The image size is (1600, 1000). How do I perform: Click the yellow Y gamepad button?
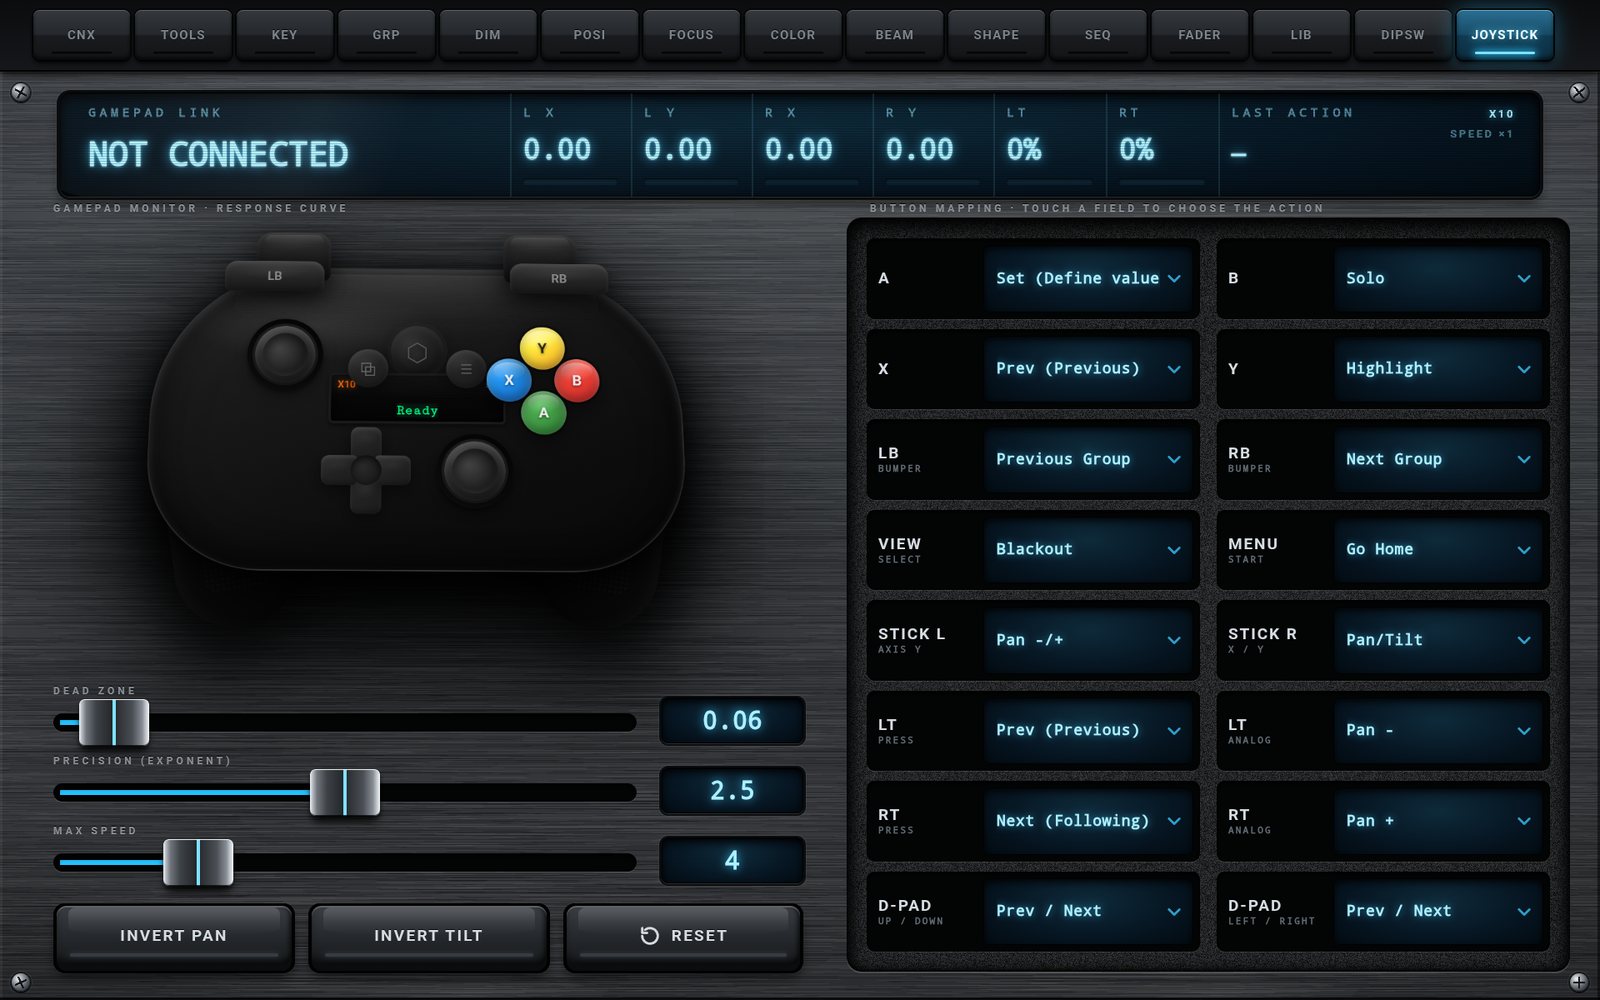point(542,349)
